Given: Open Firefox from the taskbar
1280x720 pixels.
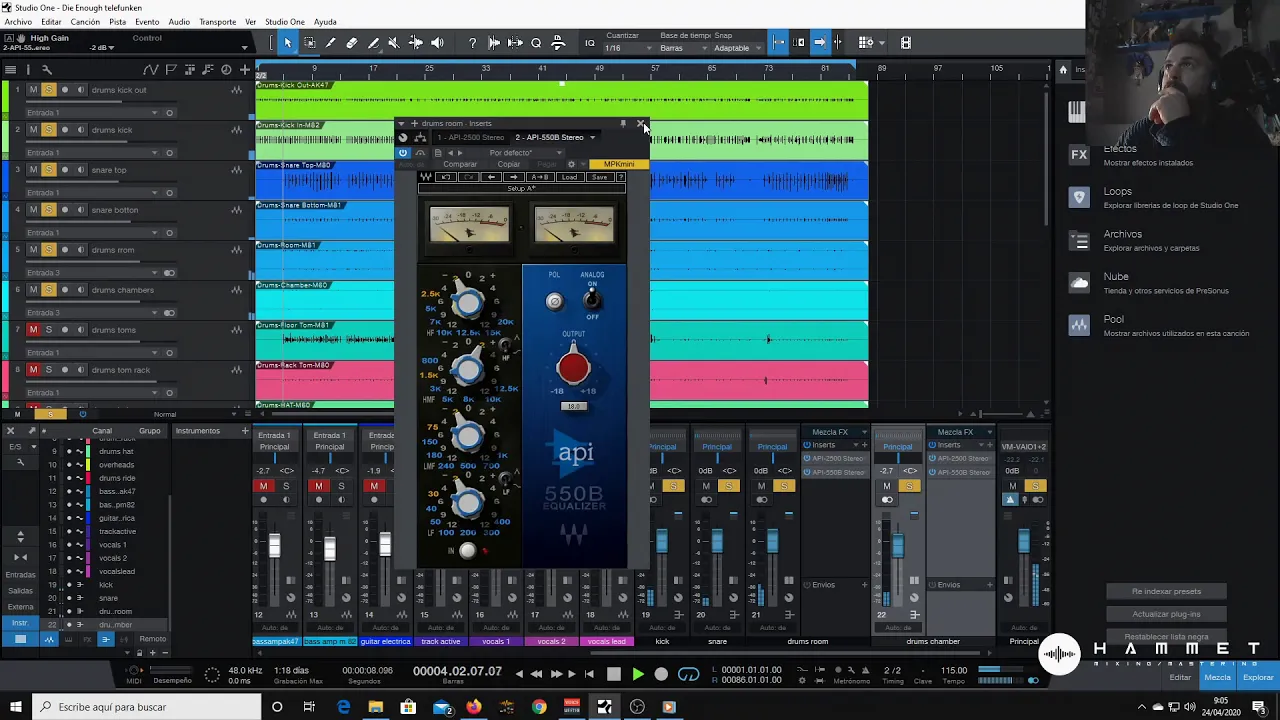Looking at the screenshot, I should click(473, 707).
